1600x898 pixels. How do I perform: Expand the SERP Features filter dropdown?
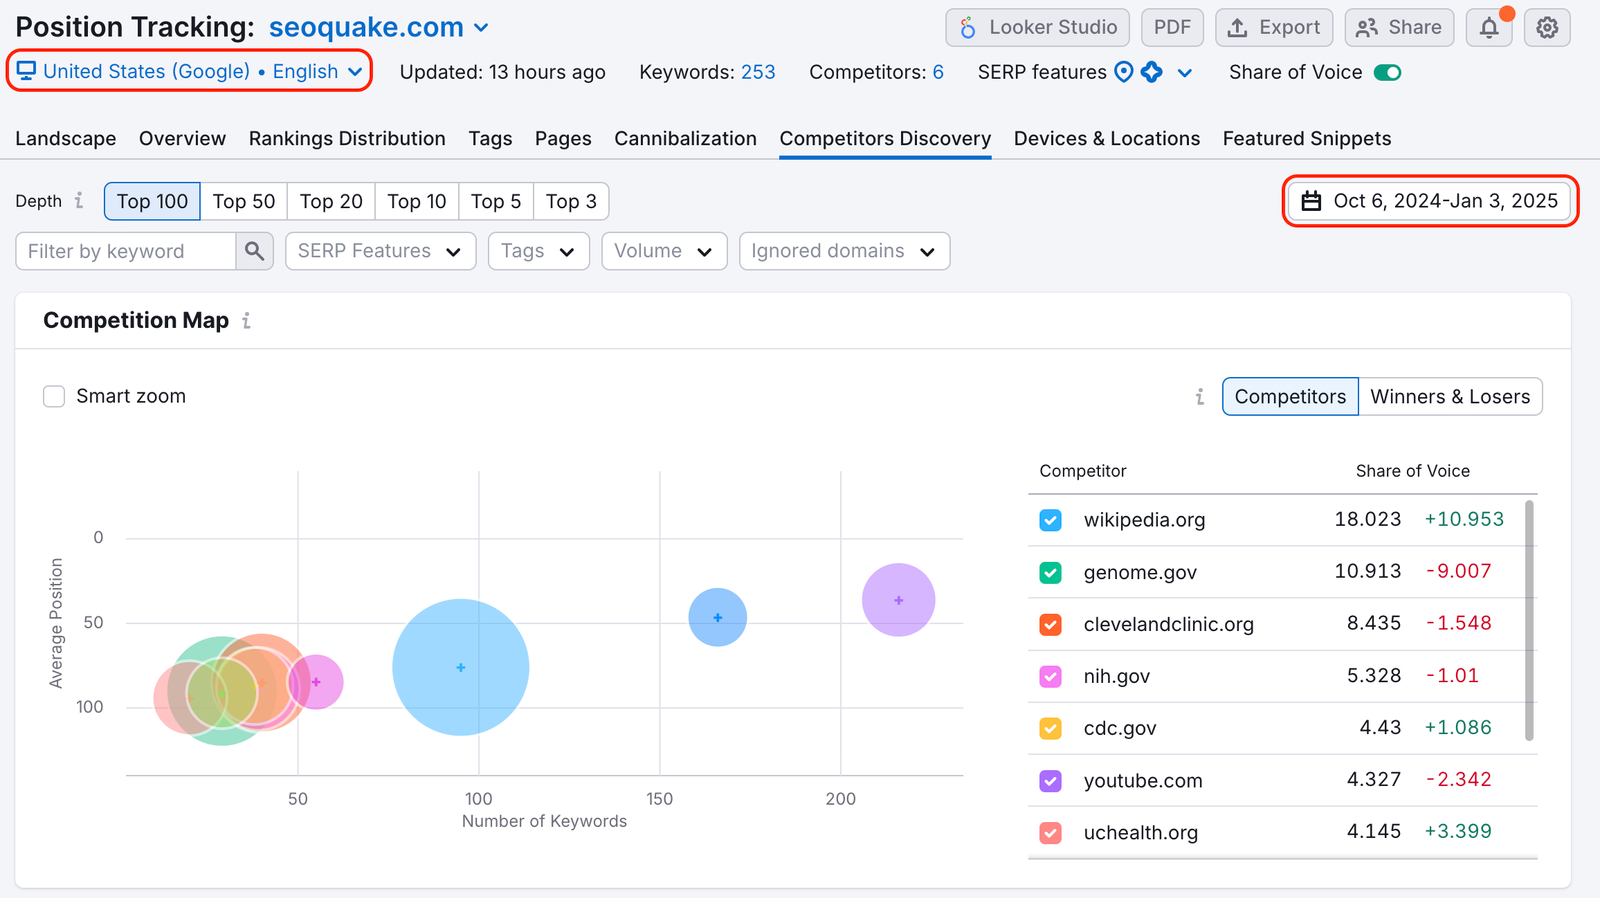380,251
